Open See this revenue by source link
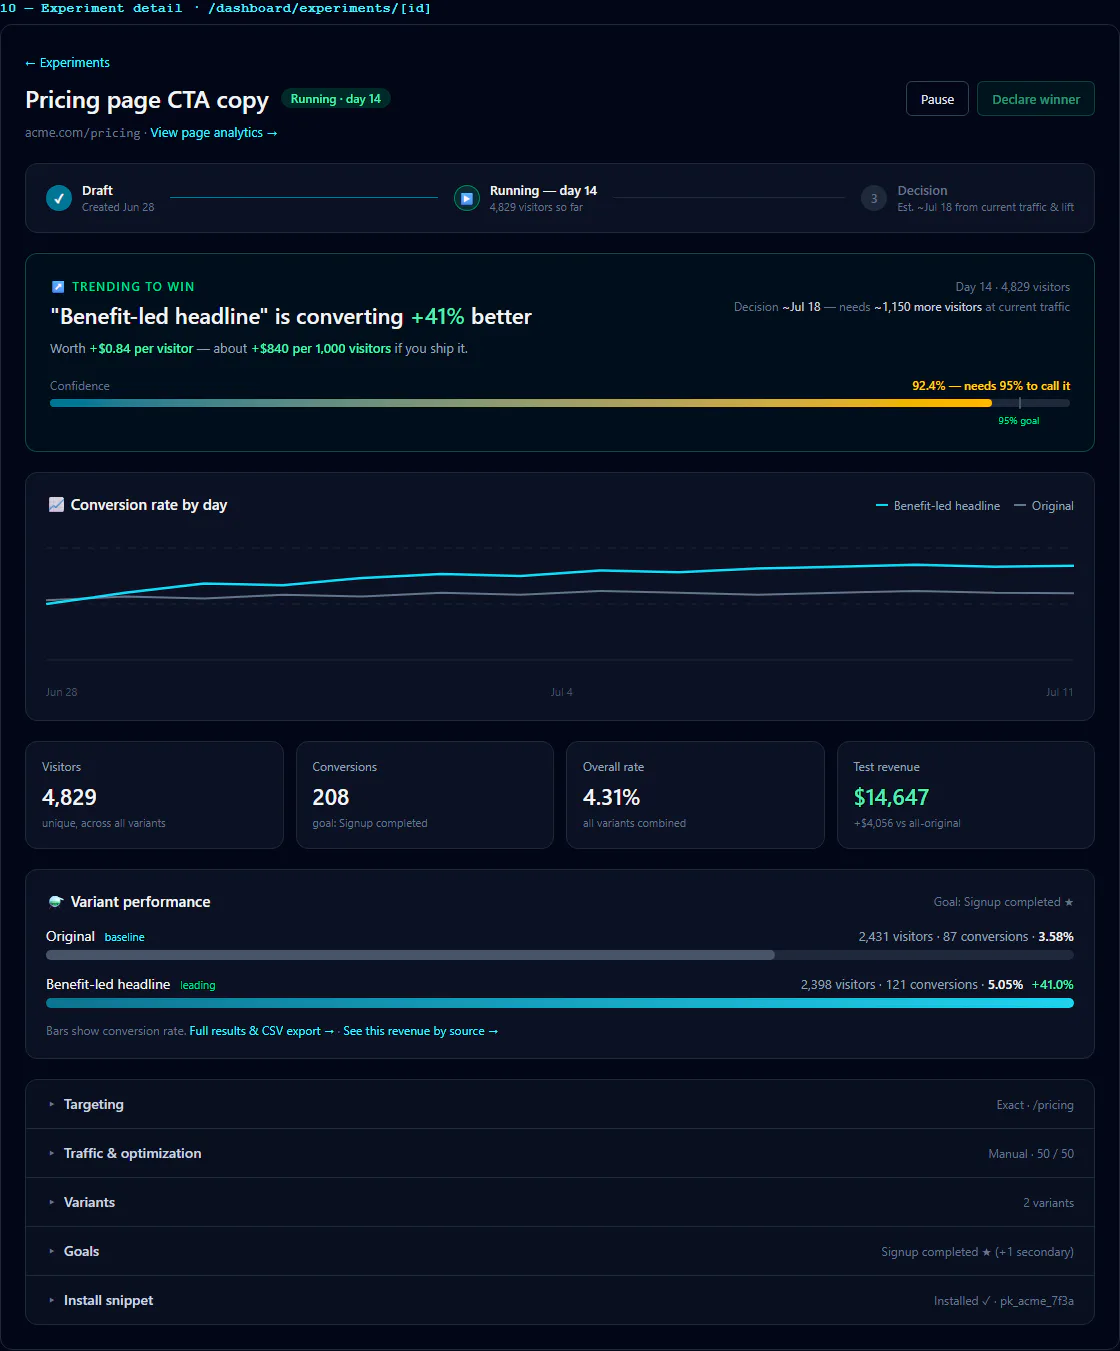 tap(420, 1031)
